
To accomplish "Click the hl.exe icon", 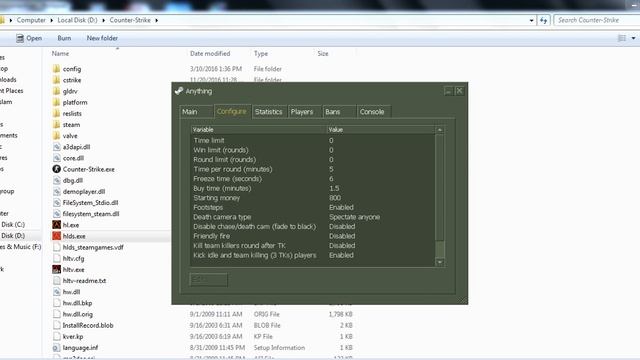I will [56, 224].
